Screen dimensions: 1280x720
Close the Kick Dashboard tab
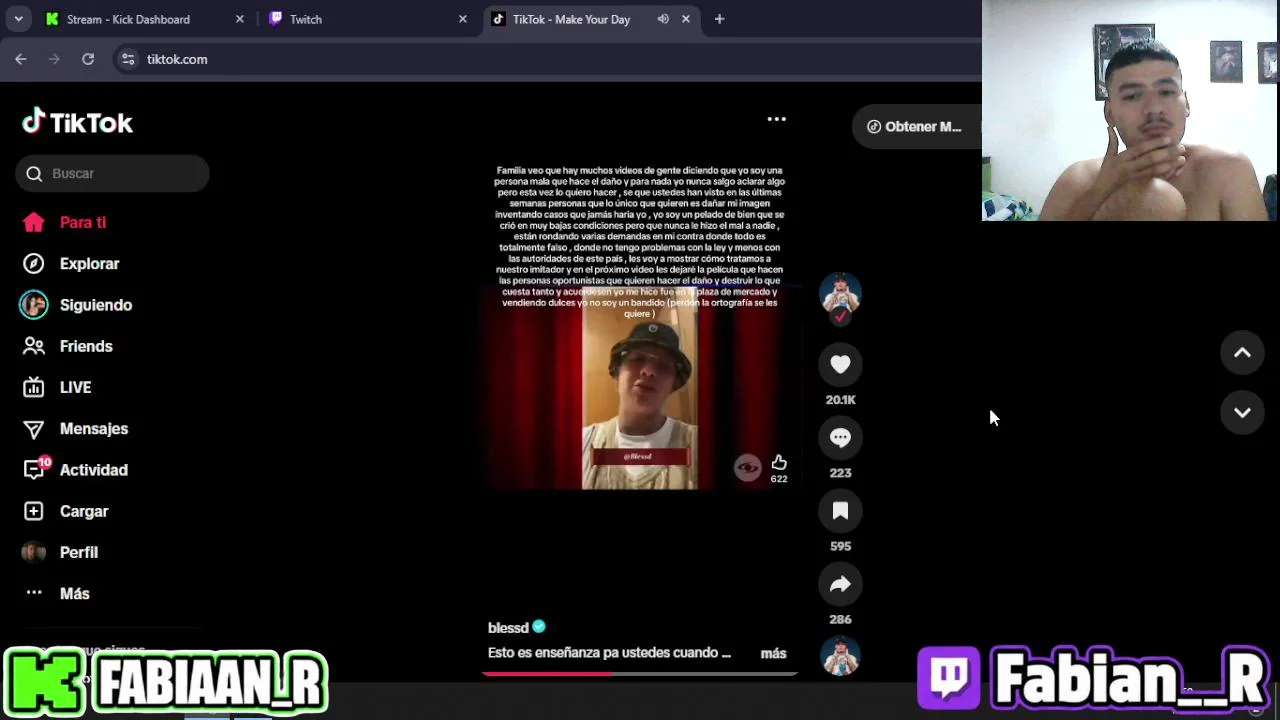click(x=240, y=19)
